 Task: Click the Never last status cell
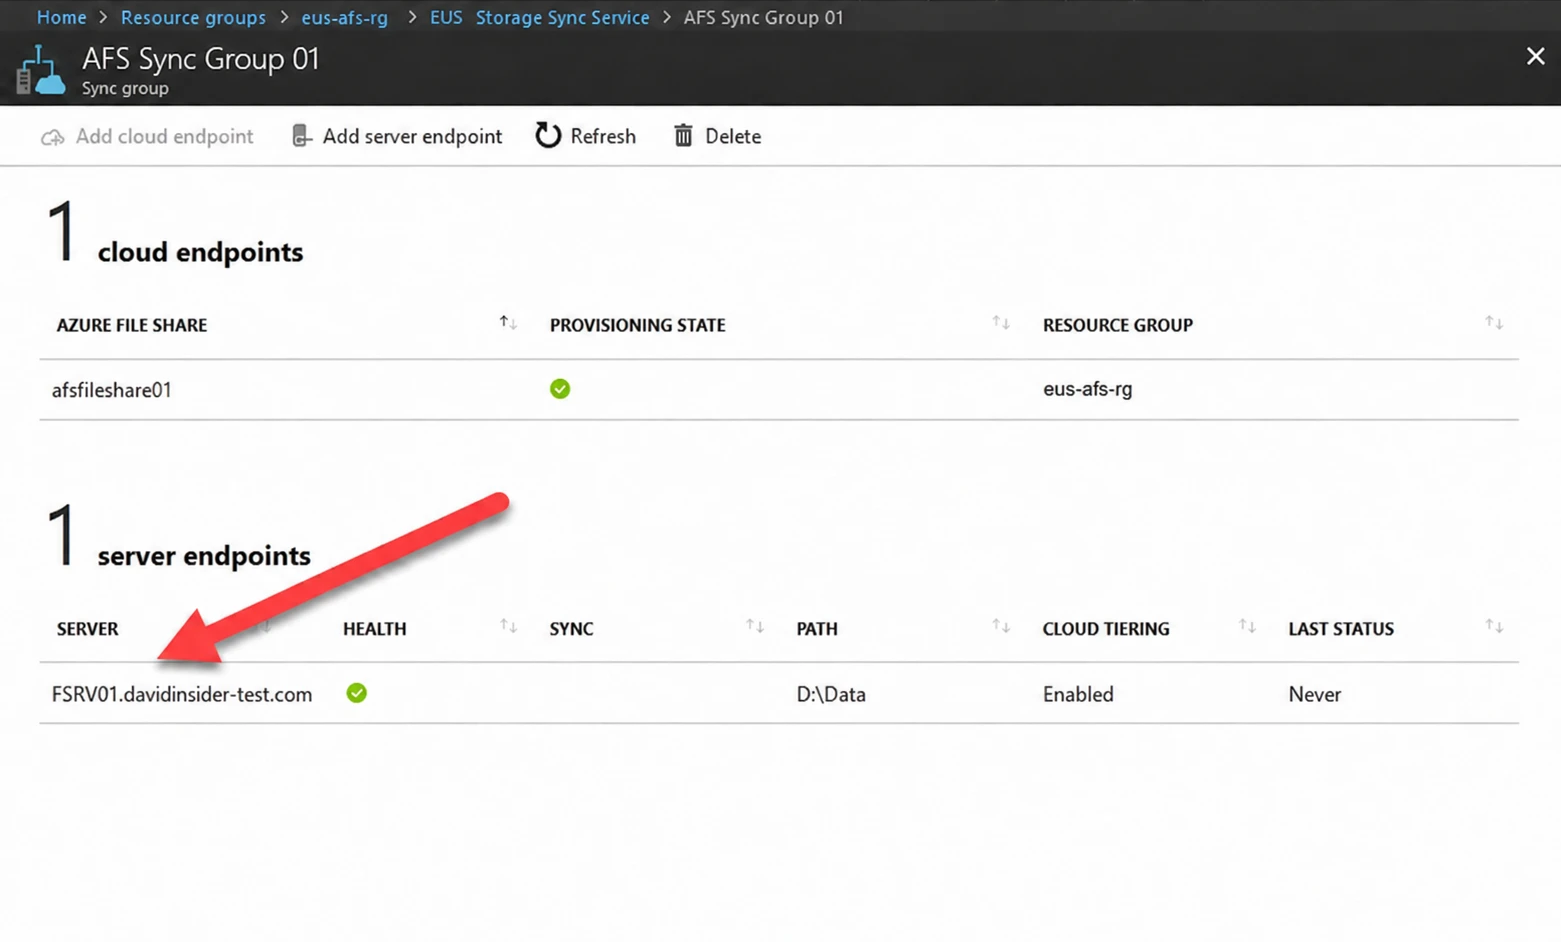point(1314,694)
